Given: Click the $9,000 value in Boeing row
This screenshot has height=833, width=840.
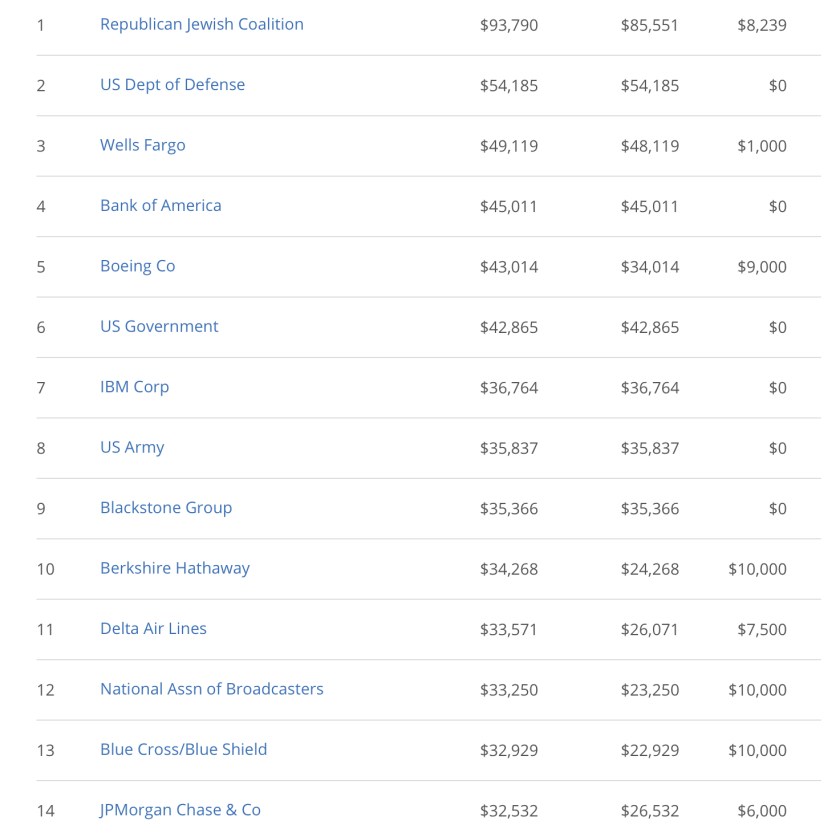Looking at the screenshot, I should click(761, 267).
